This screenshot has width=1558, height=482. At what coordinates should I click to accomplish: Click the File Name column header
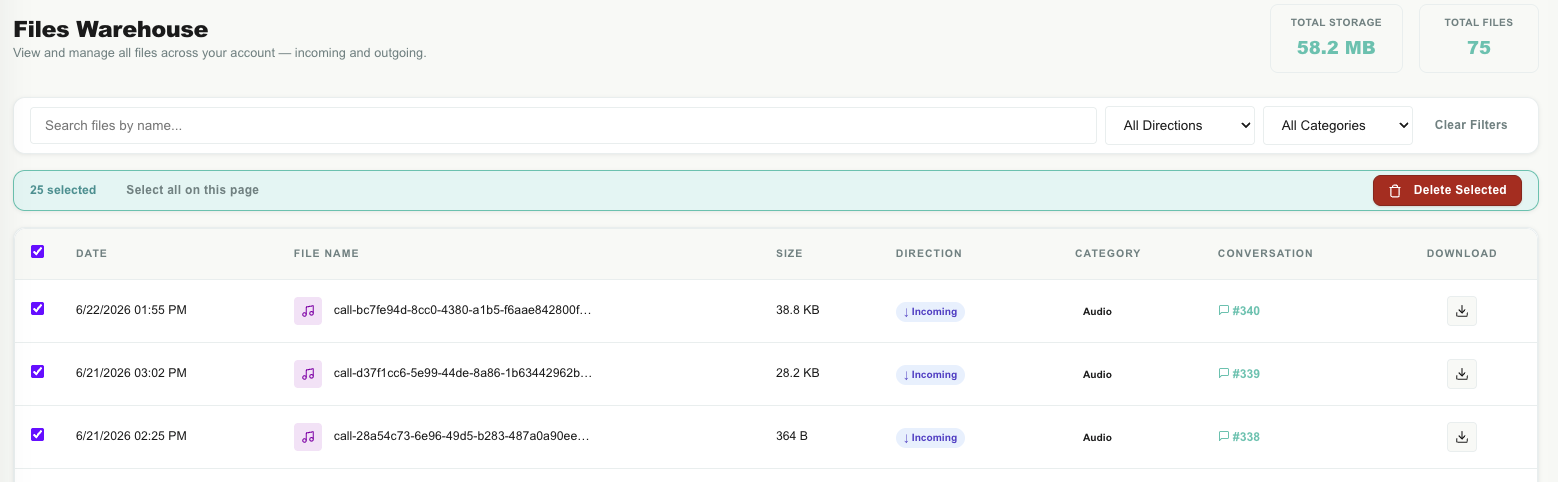coord(326,254)
